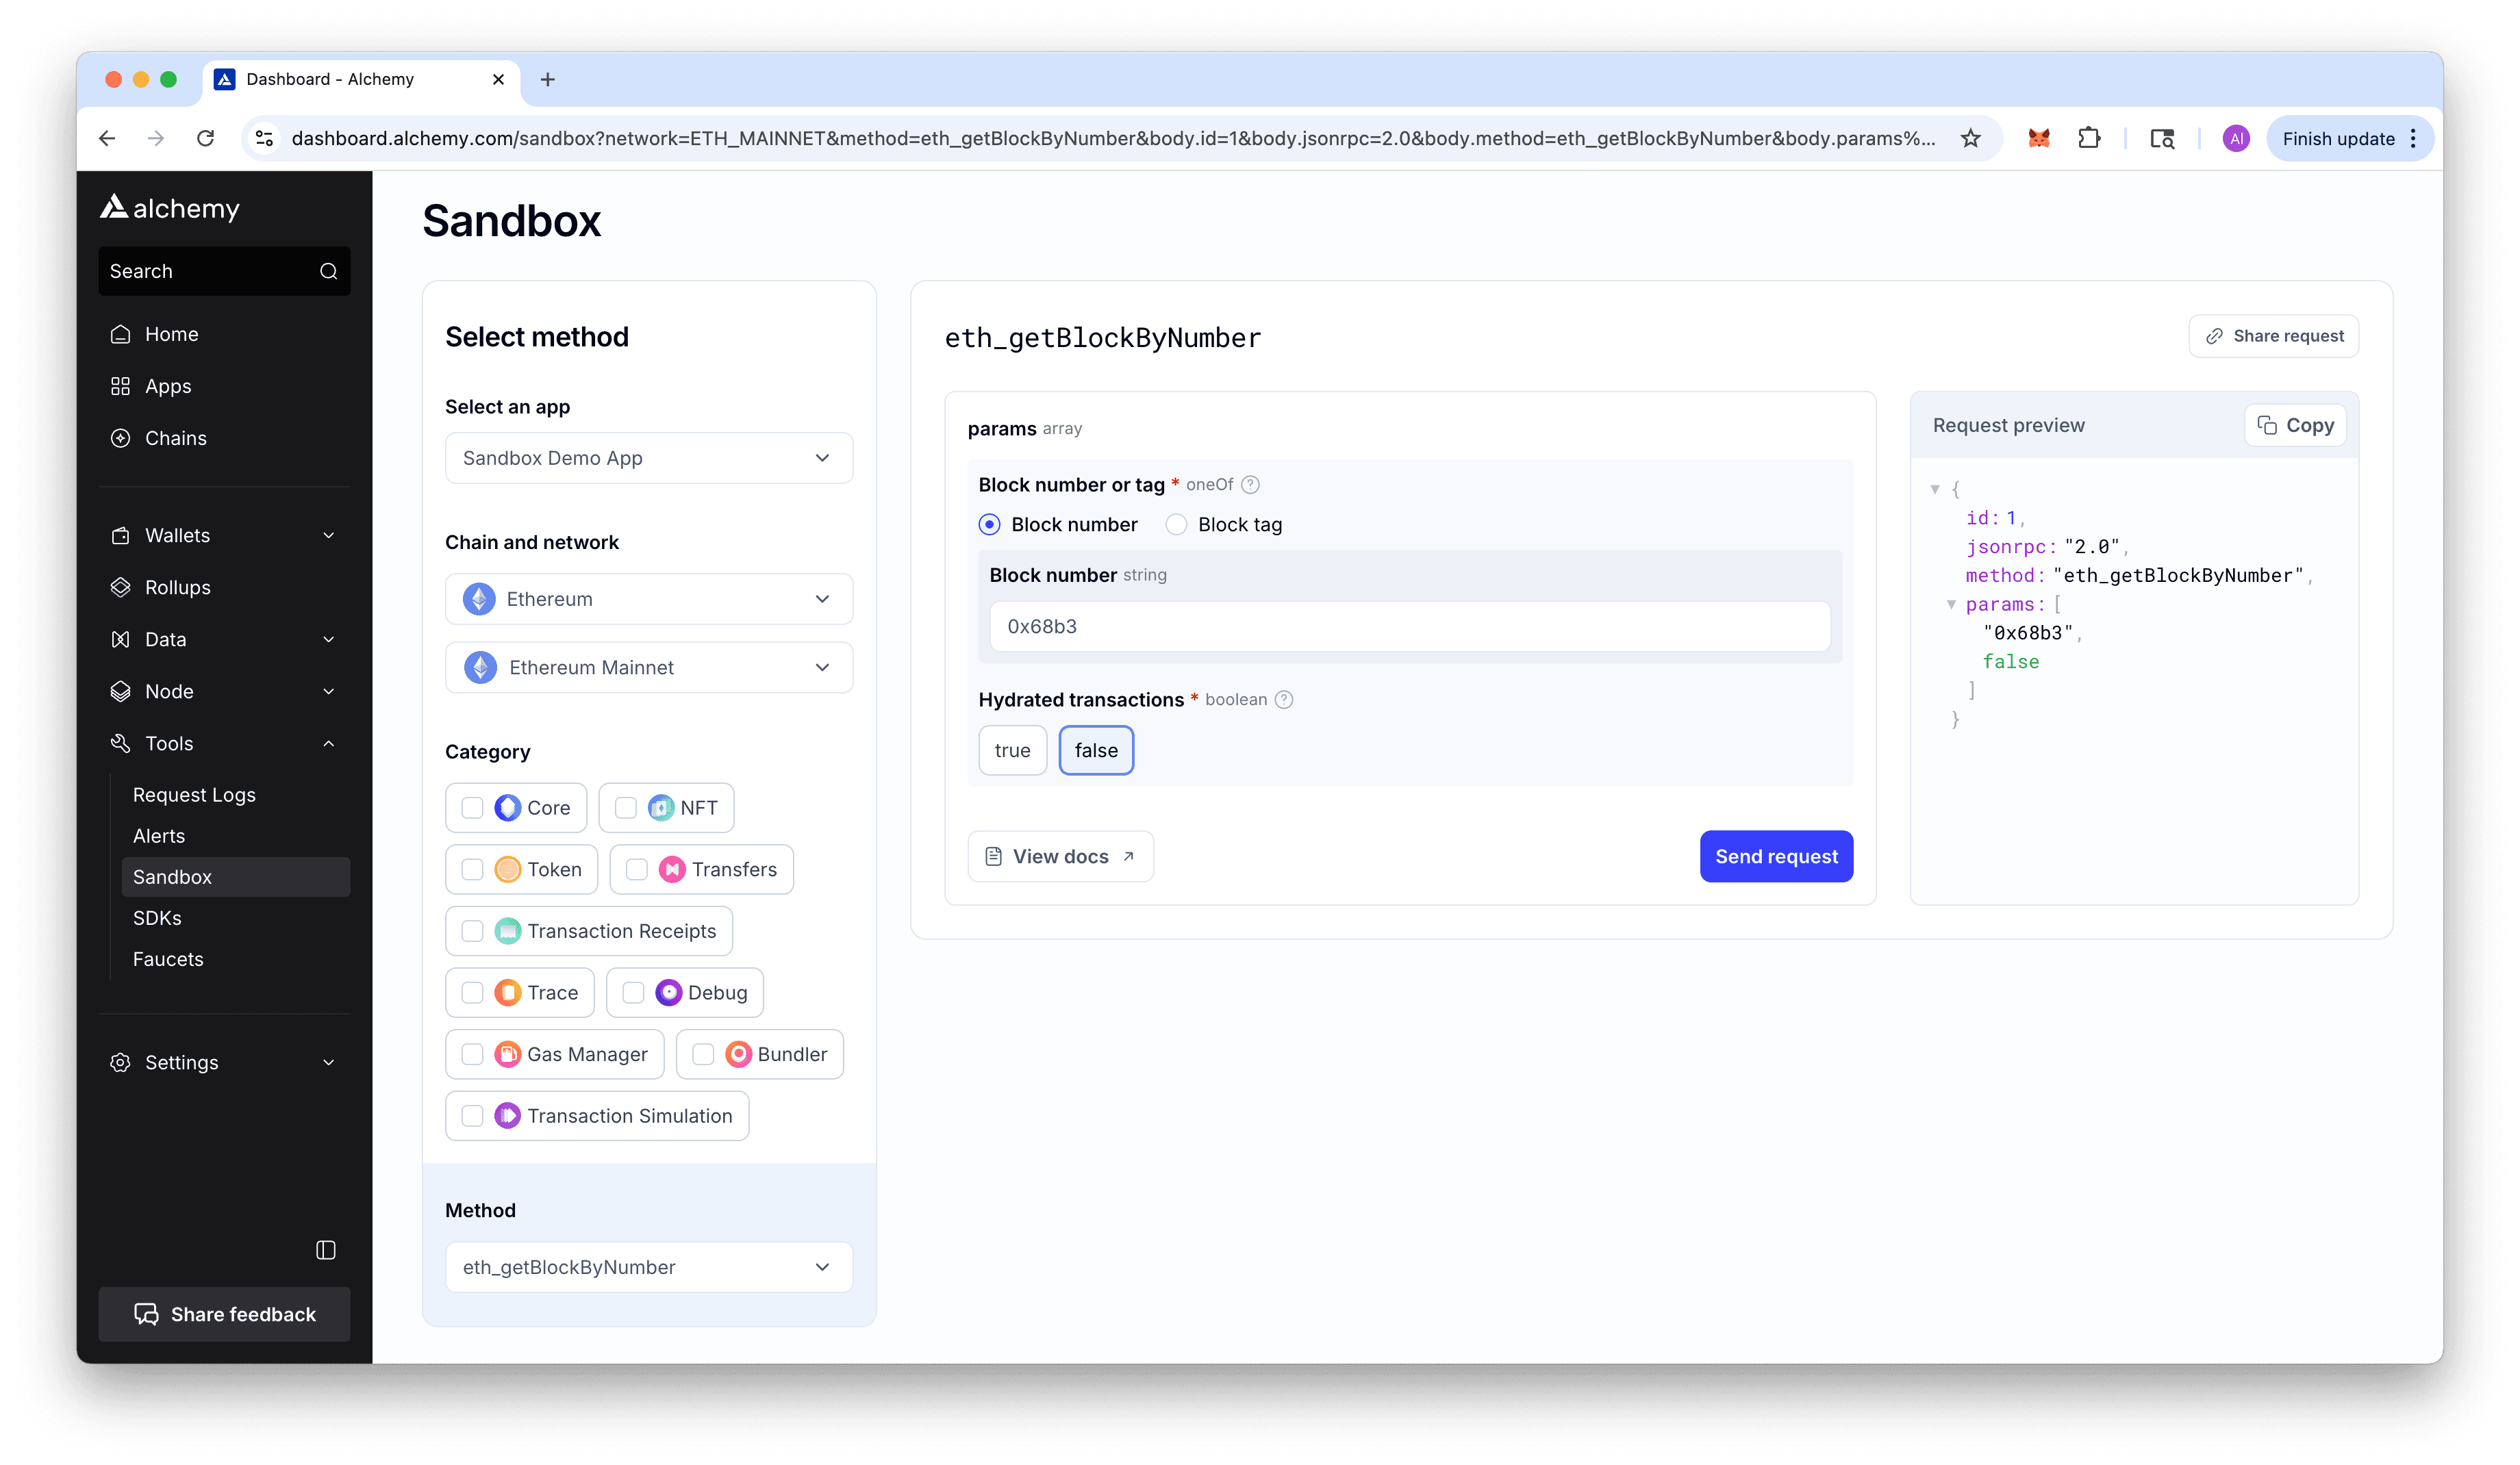Bookmark this page with the star icon
Viewport: 2520px width, 1465px height.
click(x=1970, y=138)
